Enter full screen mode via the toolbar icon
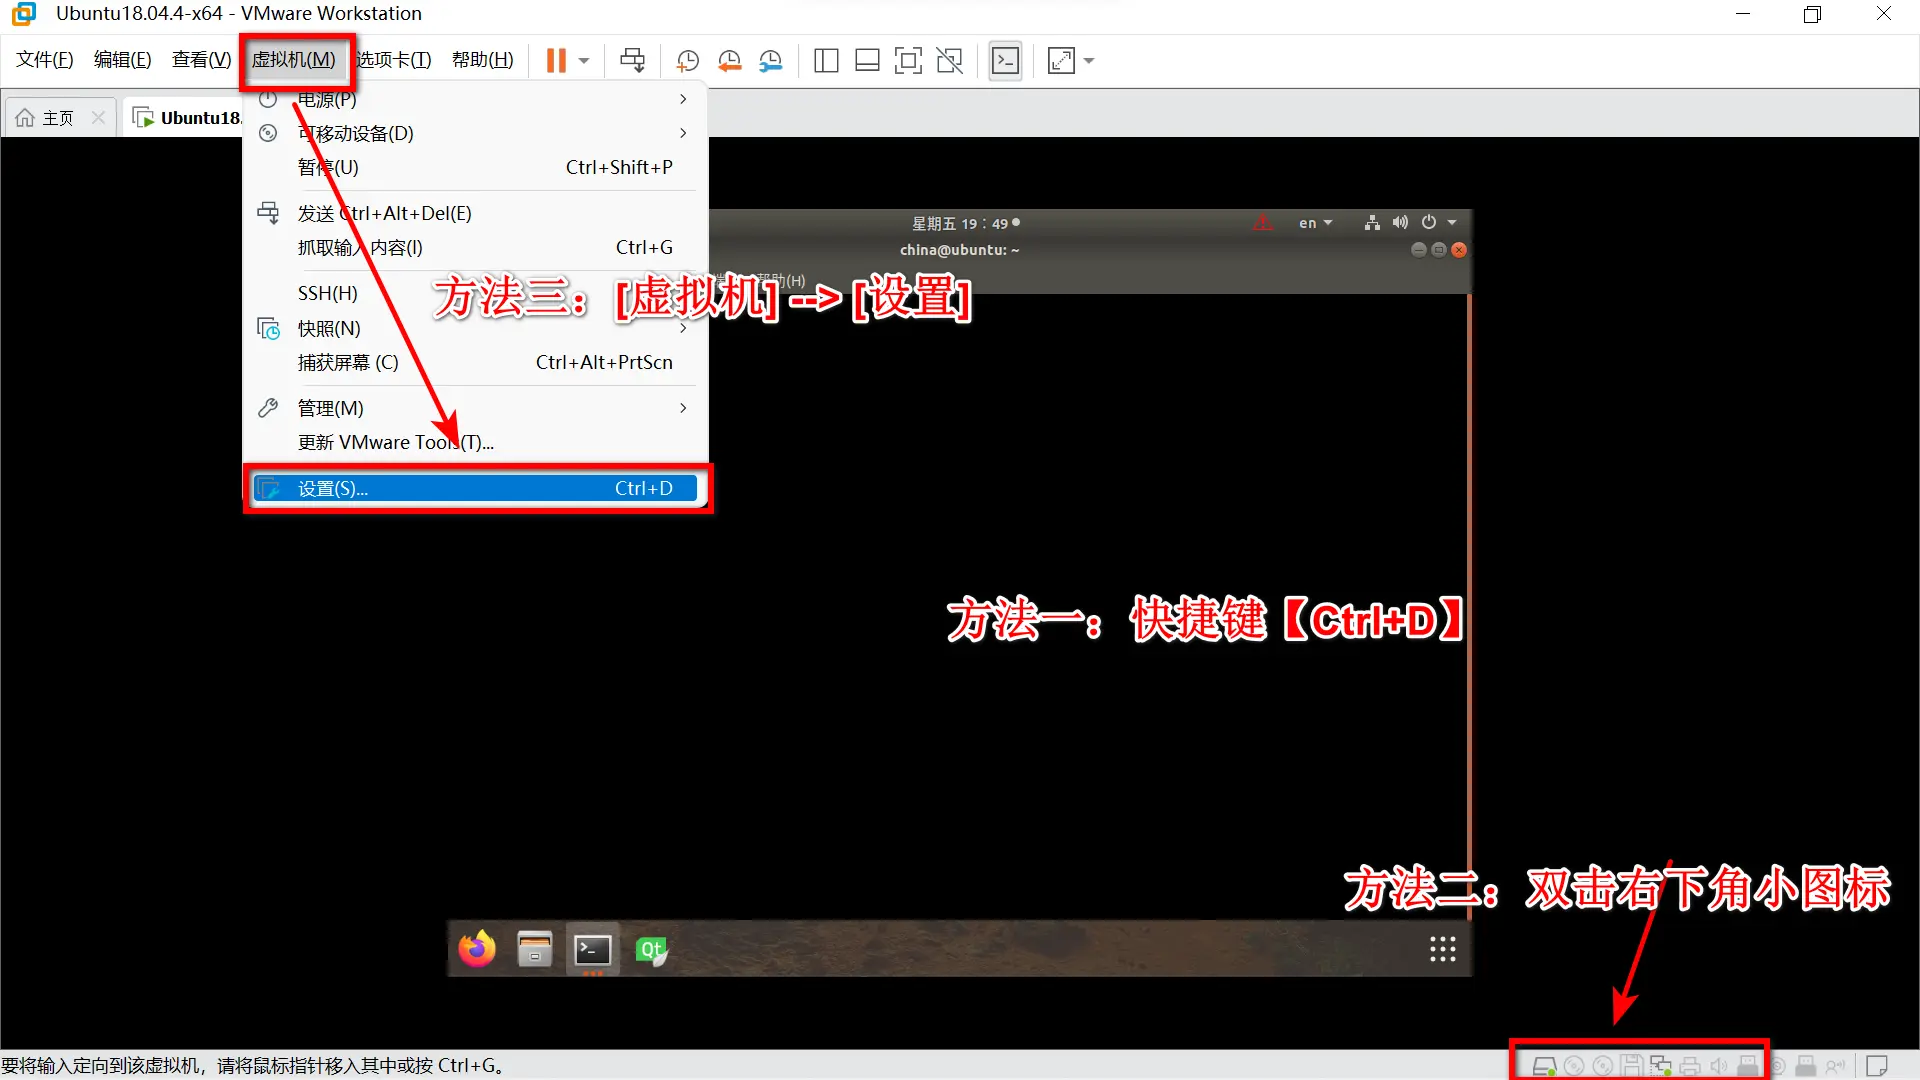 click(x=908, y=61)
